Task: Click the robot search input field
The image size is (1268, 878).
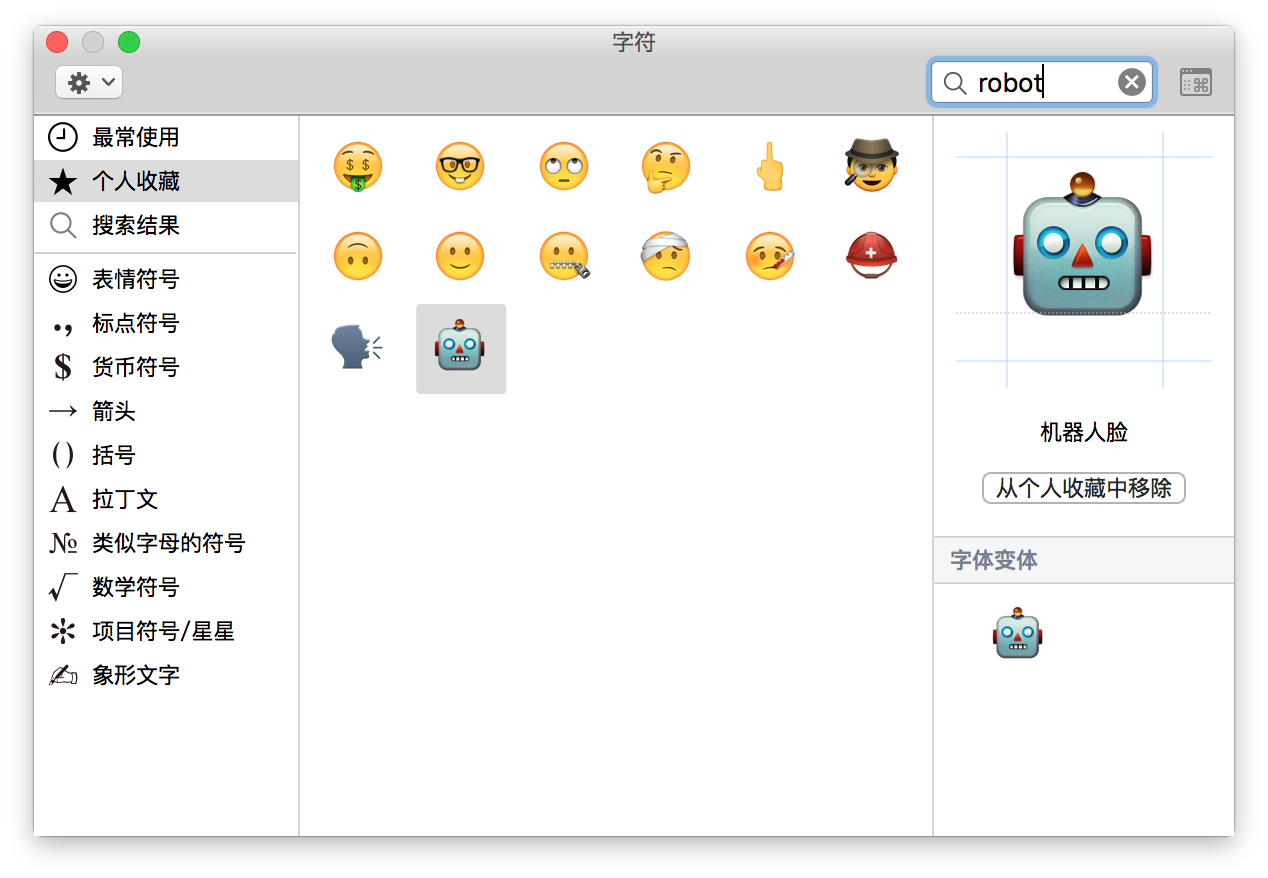Action: pos(1040,82)
